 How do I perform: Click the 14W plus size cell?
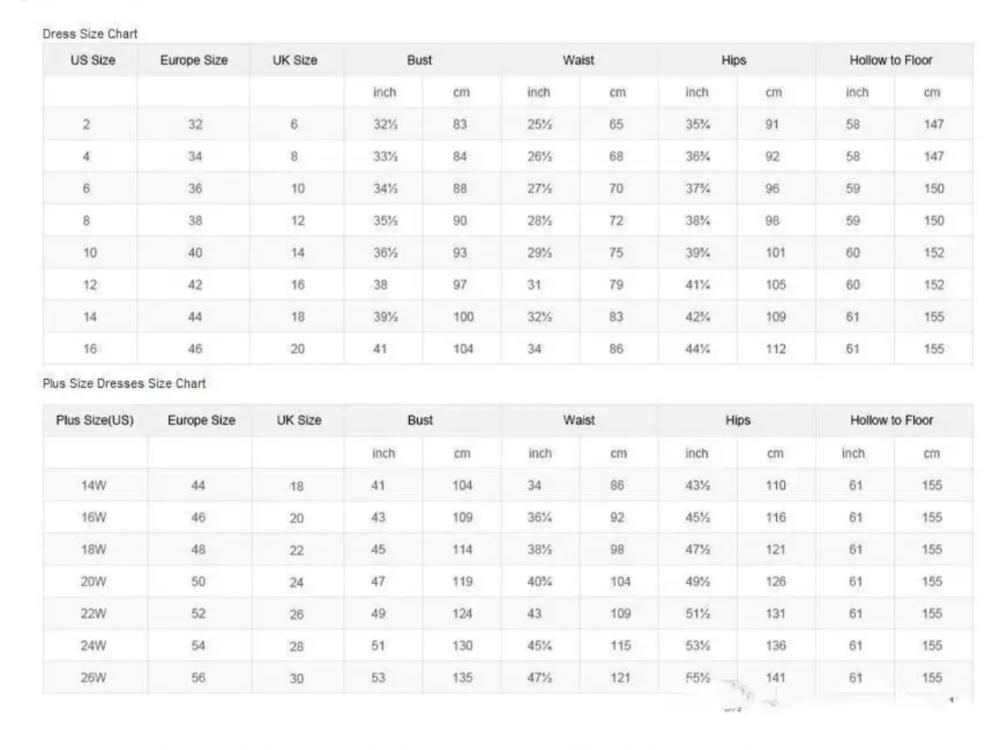[x=94, y=485]
